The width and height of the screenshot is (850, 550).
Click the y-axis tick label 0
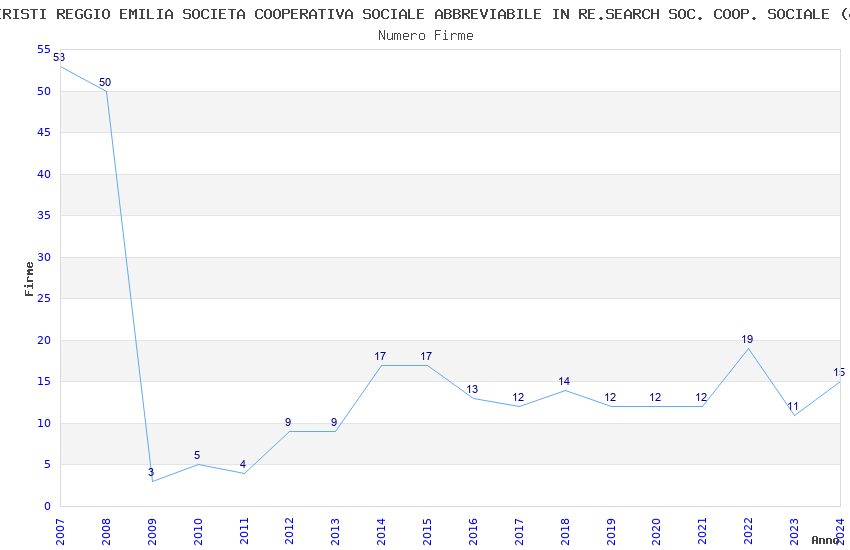tap(48, 506)
